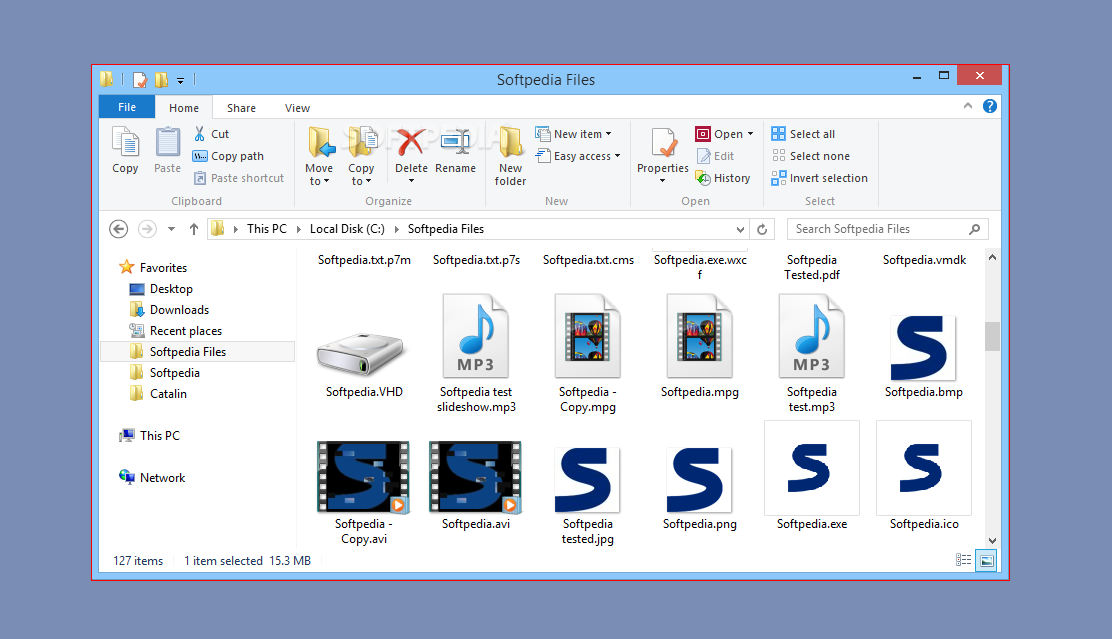Switch to the Share ribbon tab
Image resolution: width=1112 pixels, height=639 pixels.
[x=241, y=108]
